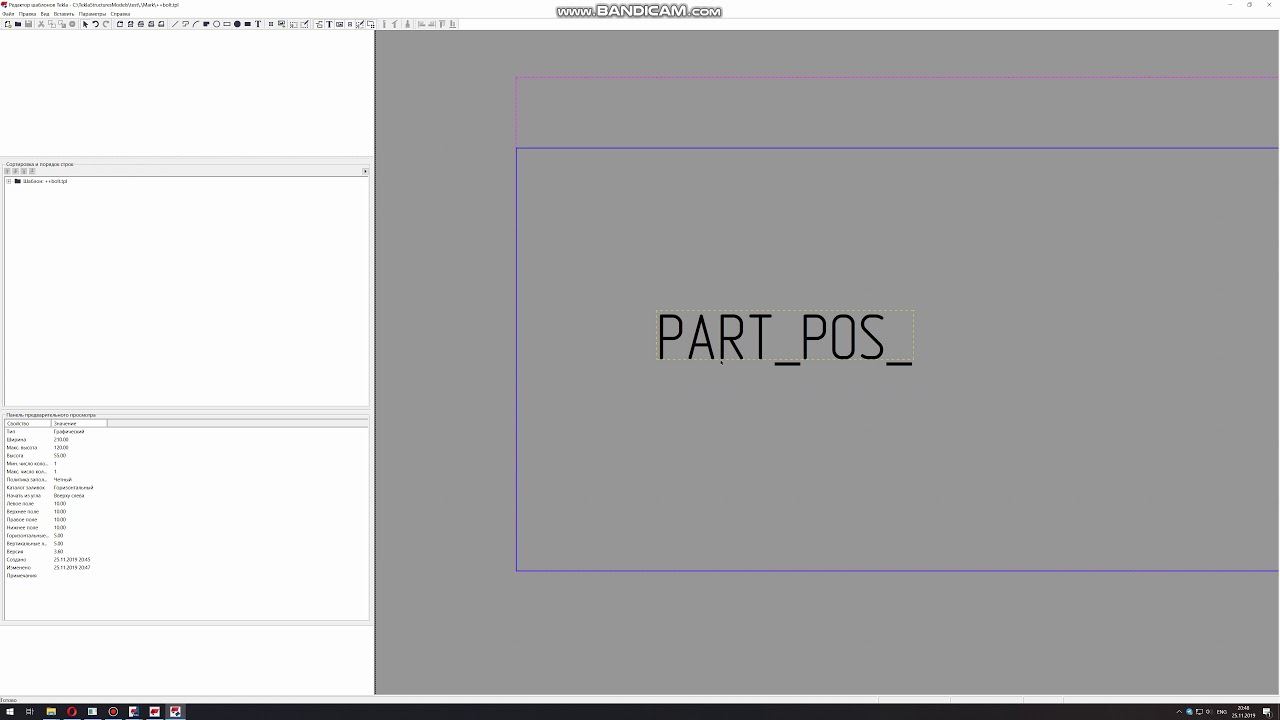
Task: Open the Вид menu
Action: coord(45,14)
